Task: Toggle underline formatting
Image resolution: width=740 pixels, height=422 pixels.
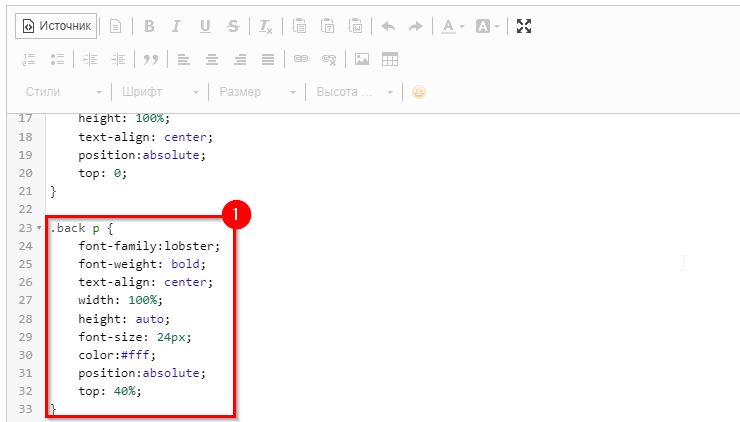Action: pyautogui.click(x=205, y=26)
